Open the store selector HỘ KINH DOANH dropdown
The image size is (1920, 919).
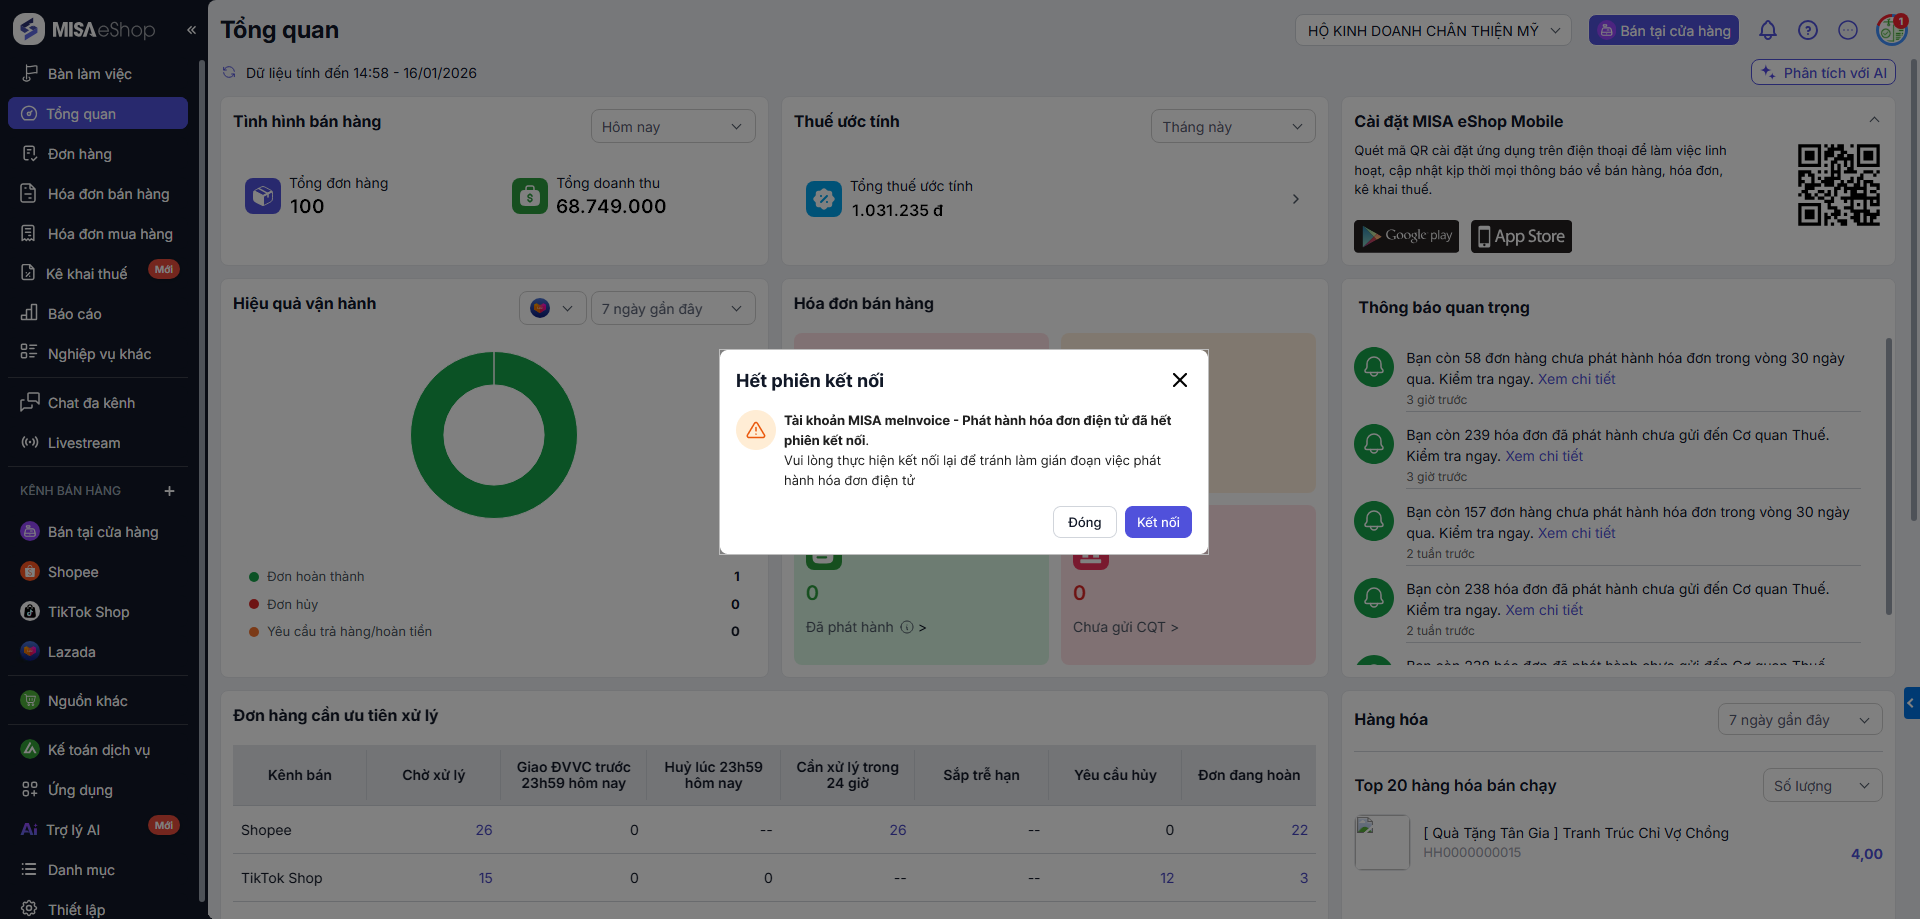[x=1432, y=31]
